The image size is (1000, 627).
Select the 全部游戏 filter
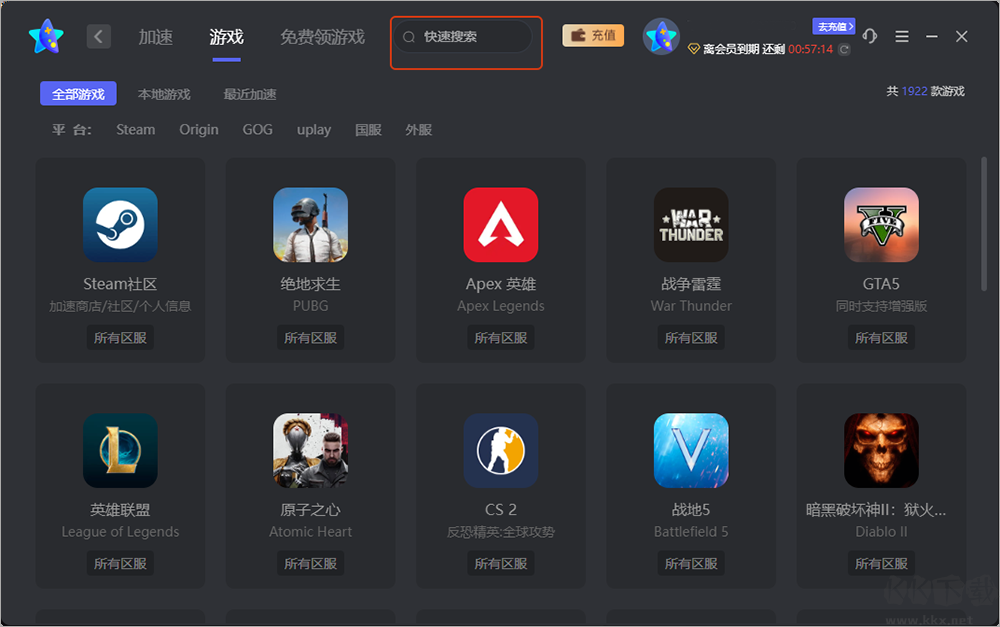(x=78, y=94)
